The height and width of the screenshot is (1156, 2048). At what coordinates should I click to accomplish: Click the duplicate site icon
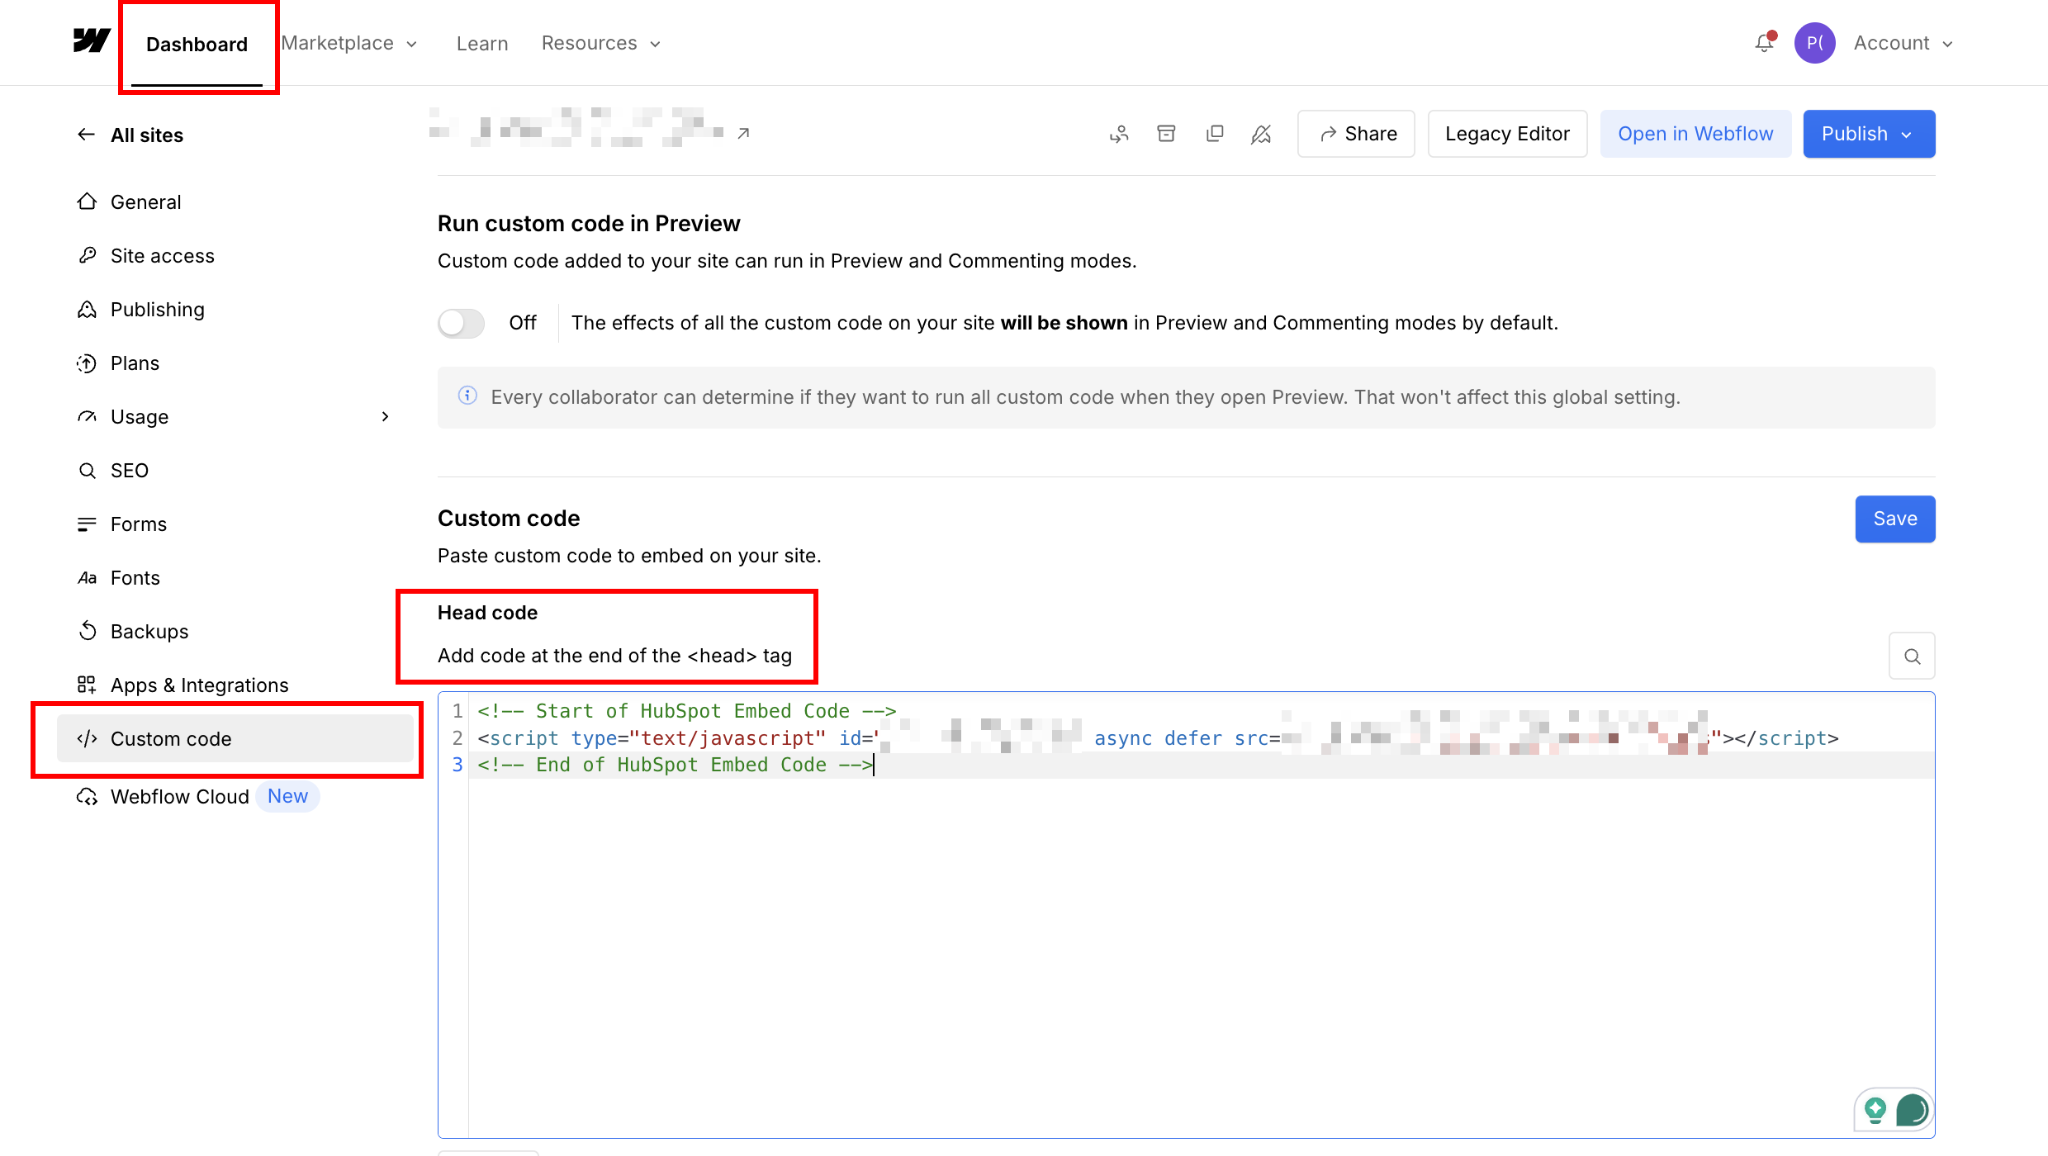(x=1214, y=134)
